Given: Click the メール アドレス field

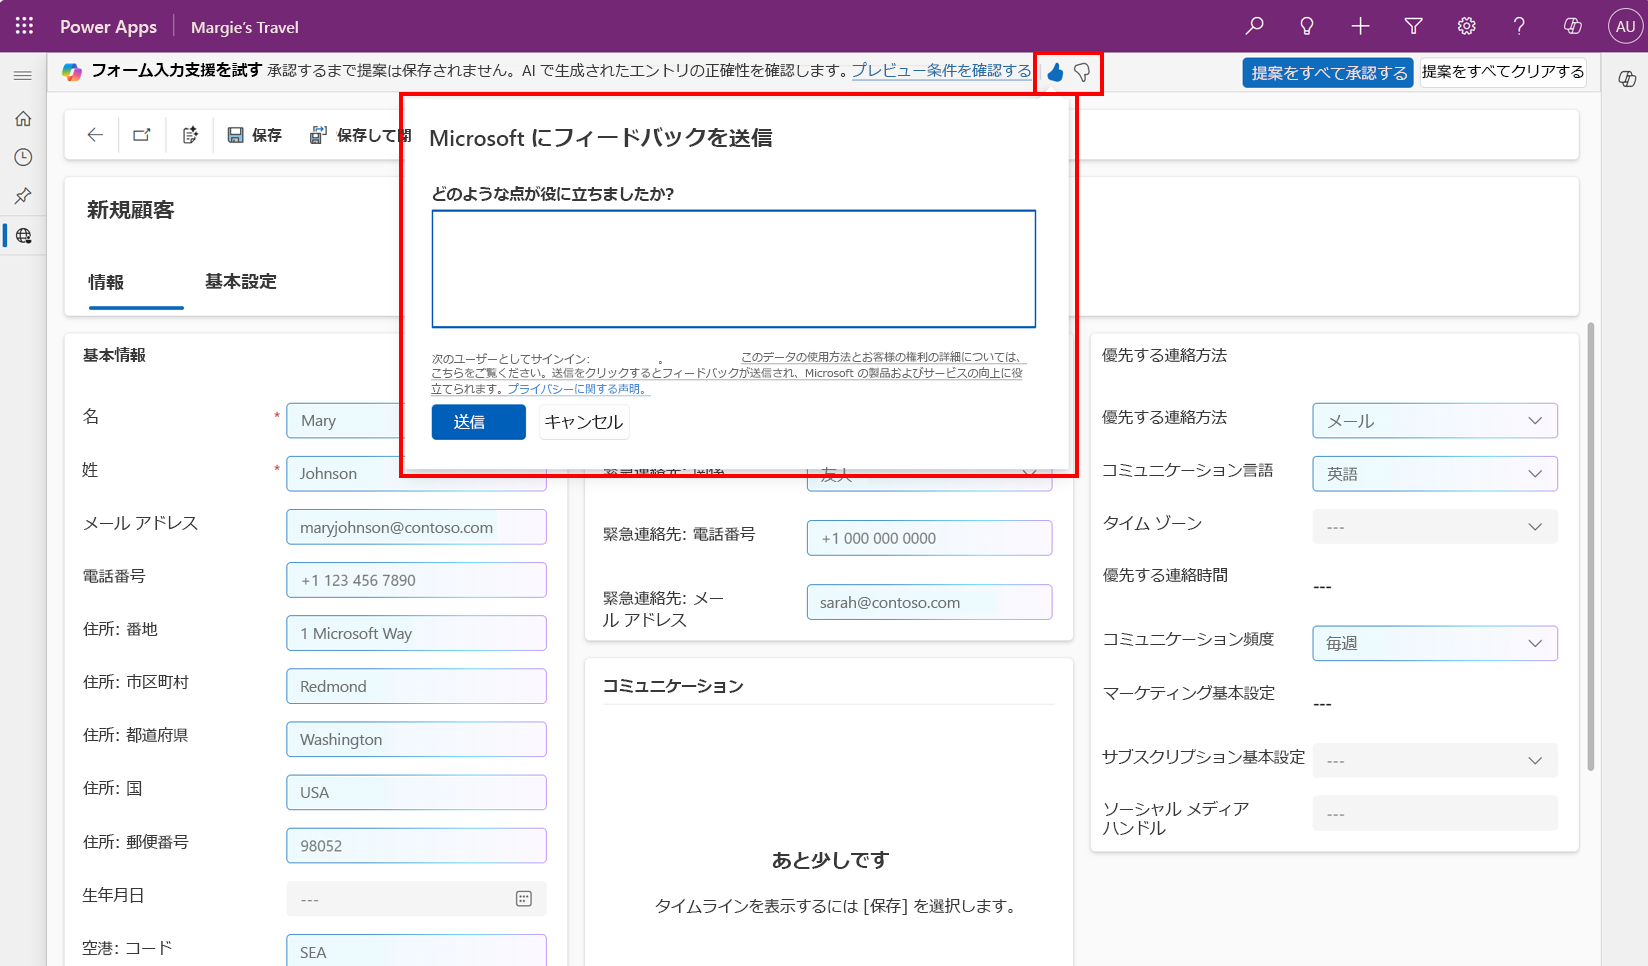Looking at the screenshot, I should 416,527.
